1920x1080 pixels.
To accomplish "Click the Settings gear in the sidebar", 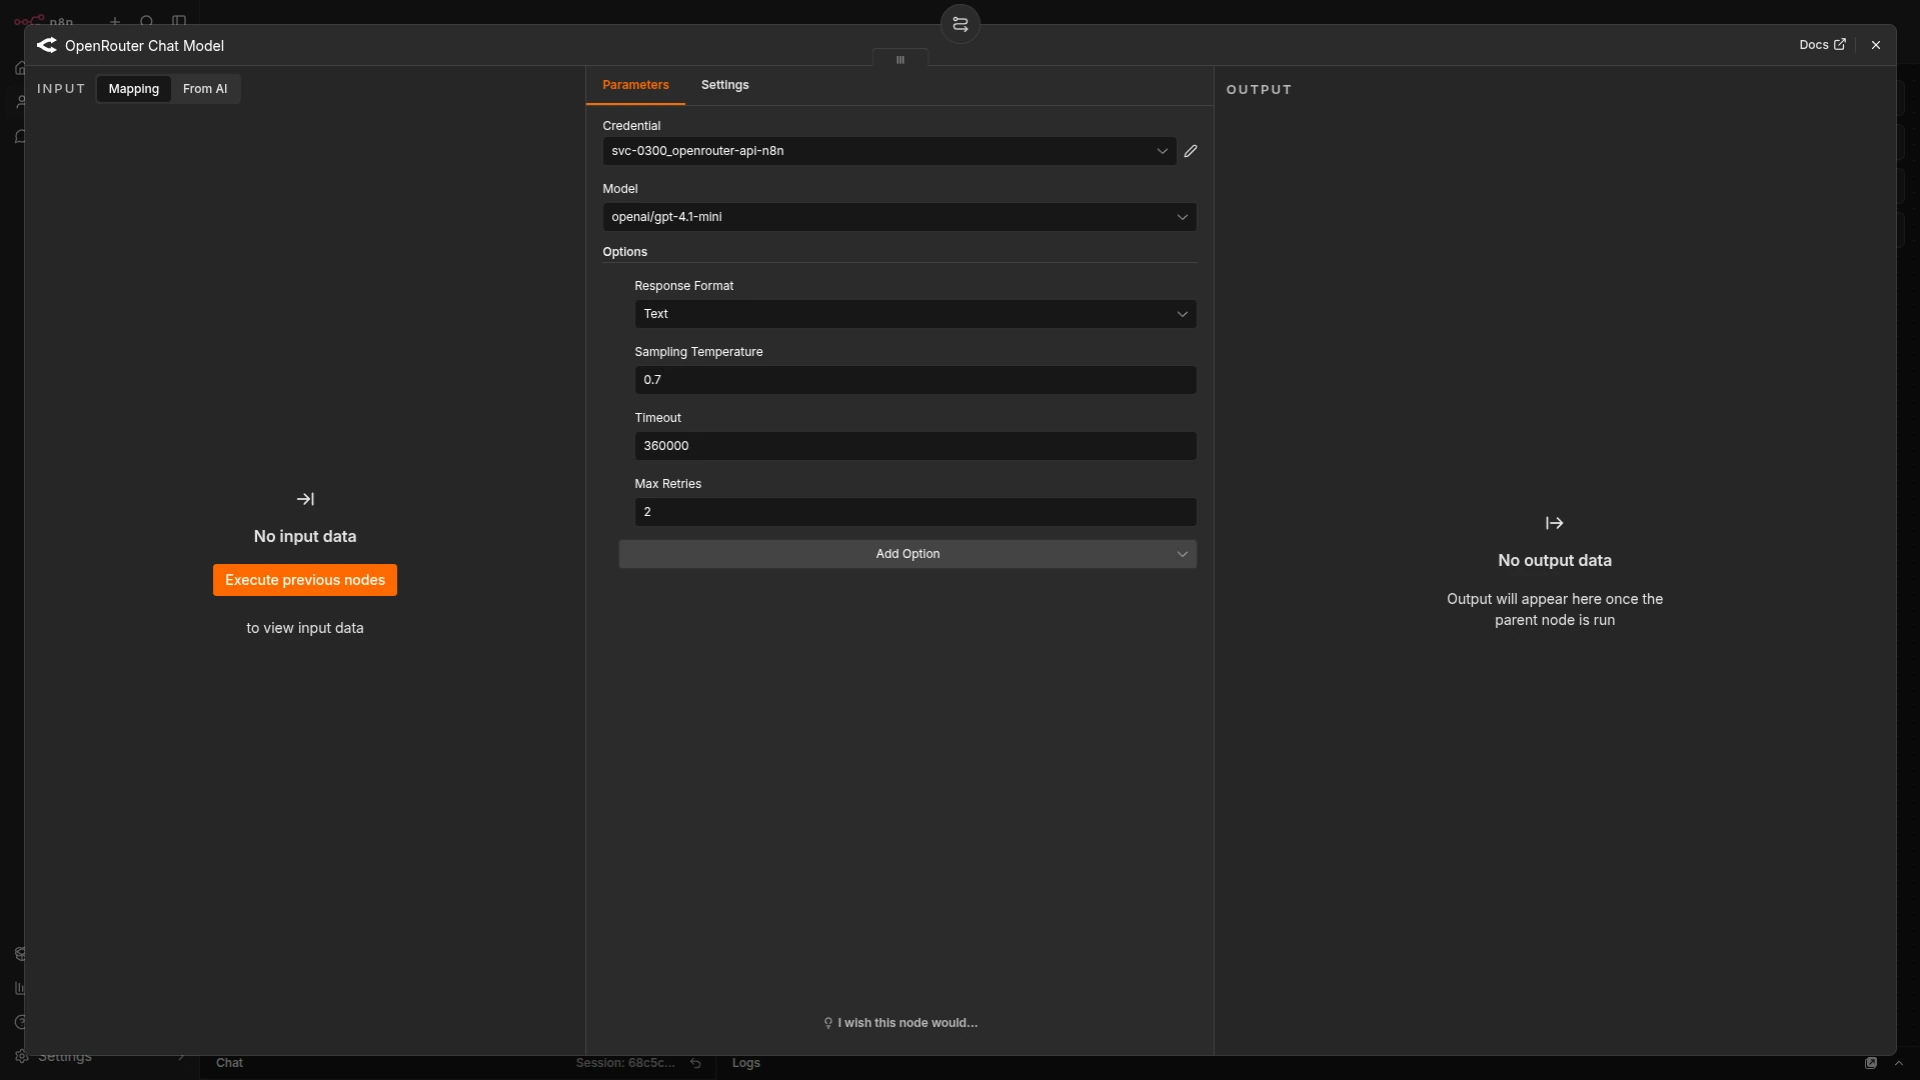I will (21, 1057).
